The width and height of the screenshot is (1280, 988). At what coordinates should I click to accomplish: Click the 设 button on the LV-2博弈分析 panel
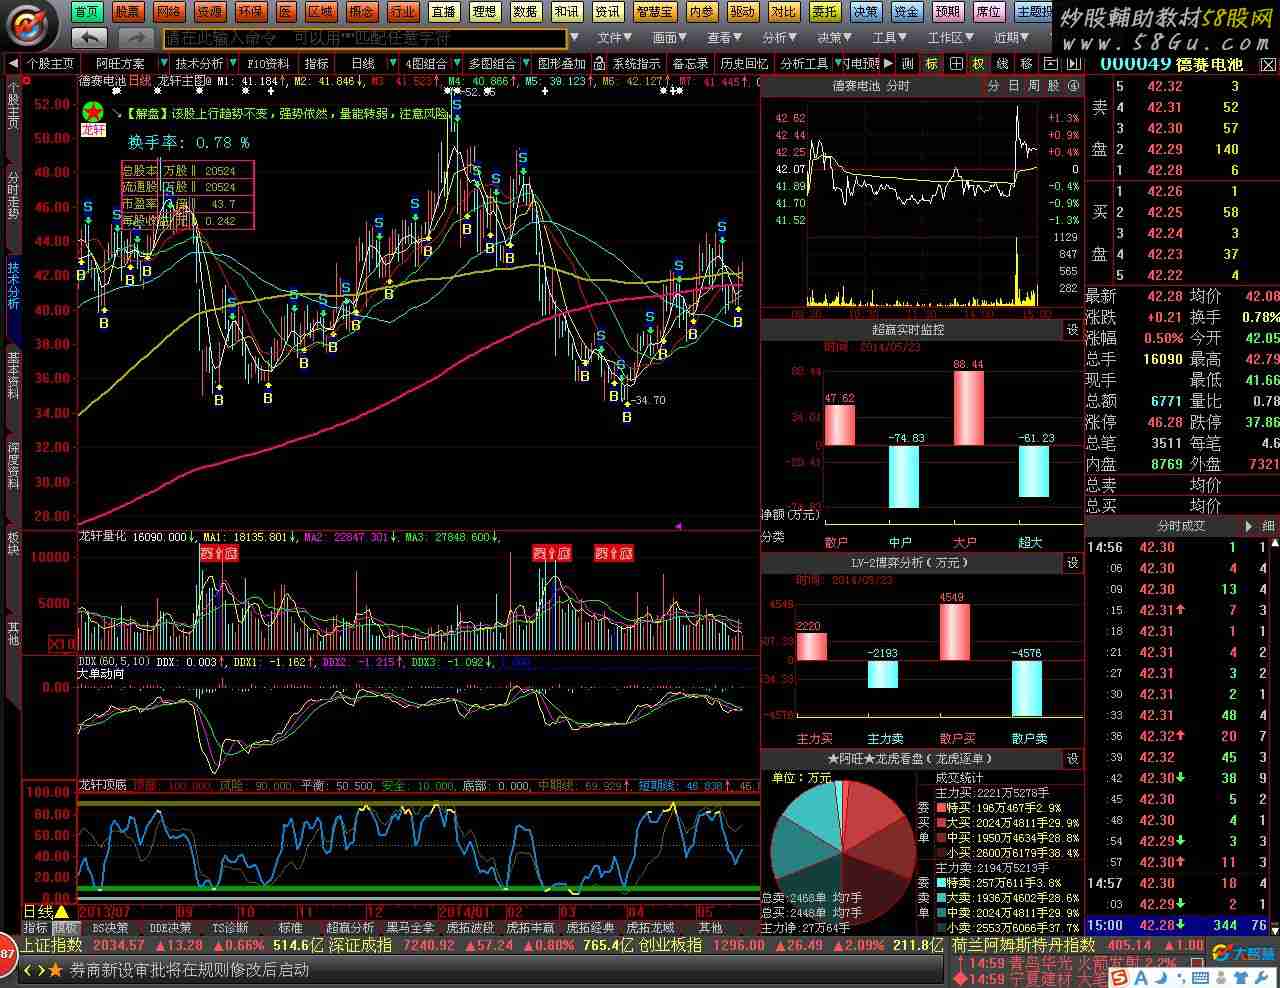pyautogui.click(x=1072, y=563)
